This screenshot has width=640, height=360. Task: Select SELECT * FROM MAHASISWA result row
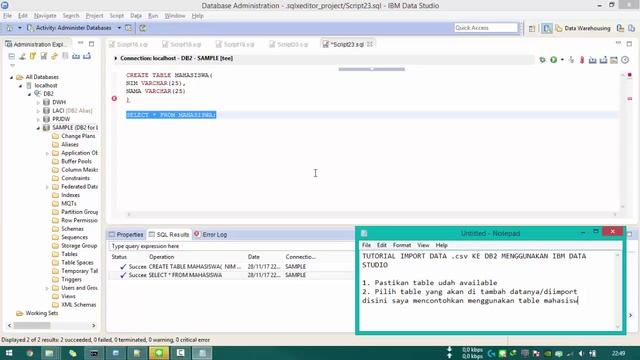pos(231,275)
